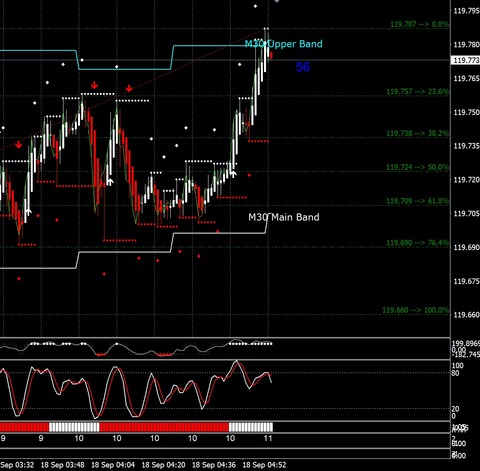Click the 80 level on the stochastic scale
Image resolution: width=480 pixels, height=471 pixels.
coord(455,373)
